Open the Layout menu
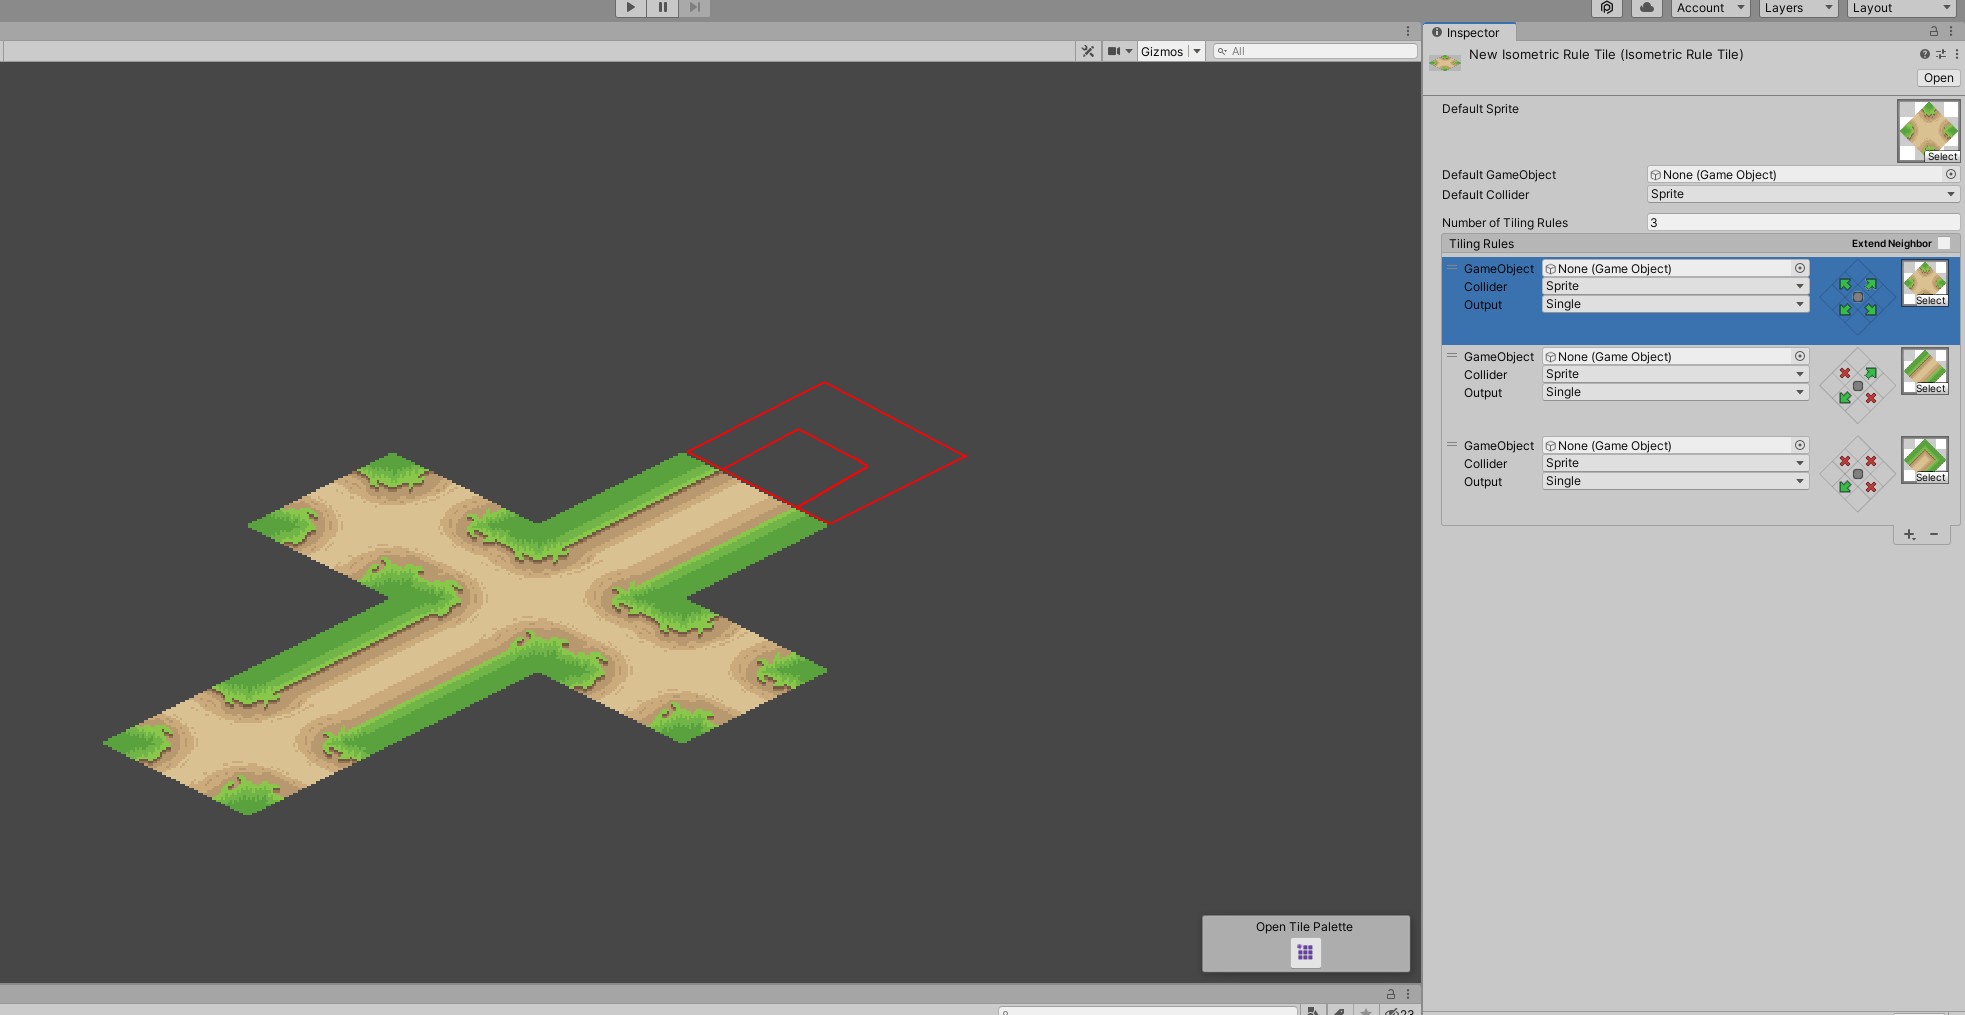The height and width of the screenshot is (1015, 1965). pyautogui.click(x=1898, y=7)
